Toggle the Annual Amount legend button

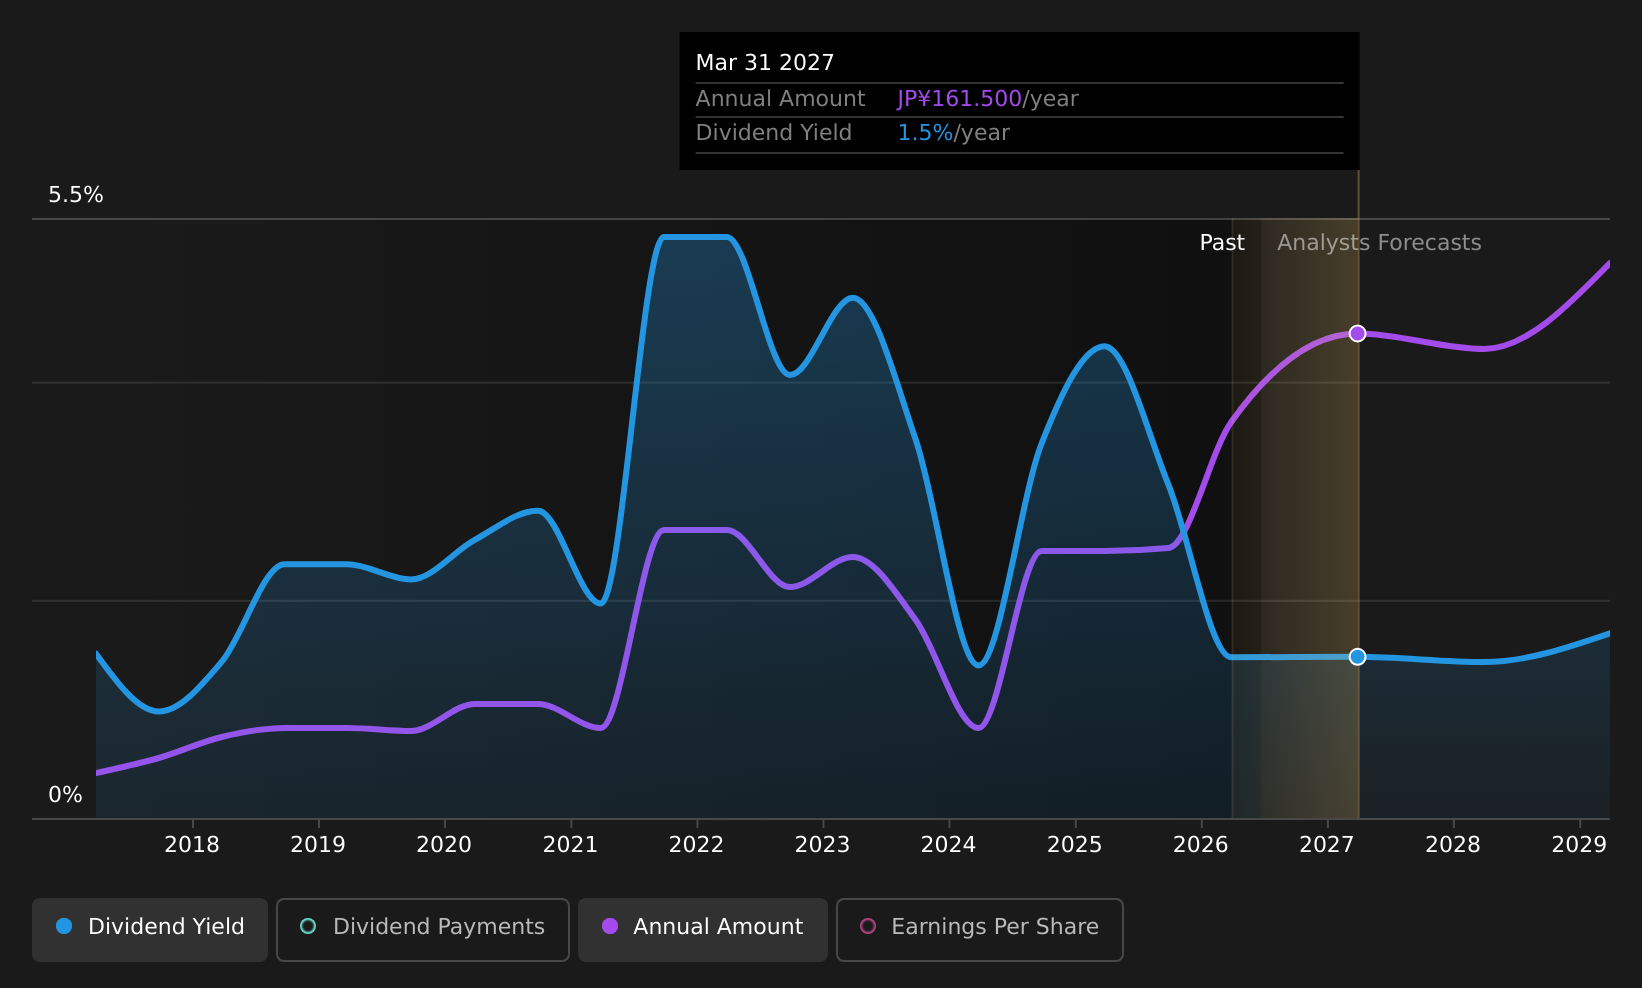coord(703,929)
